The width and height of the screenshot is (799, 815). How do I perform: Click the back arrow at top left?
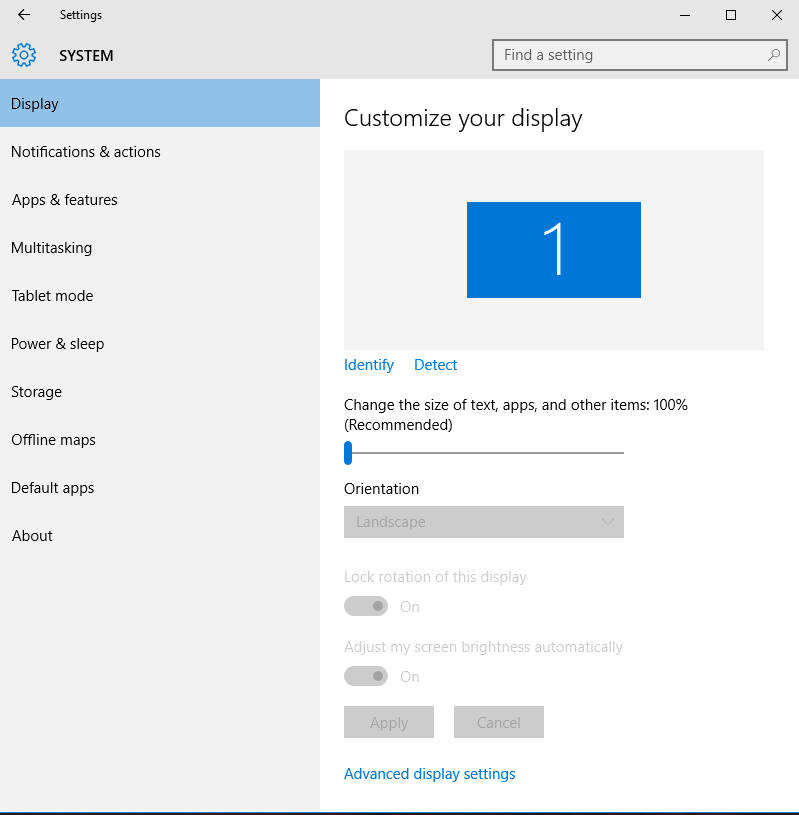coord(22,14)
